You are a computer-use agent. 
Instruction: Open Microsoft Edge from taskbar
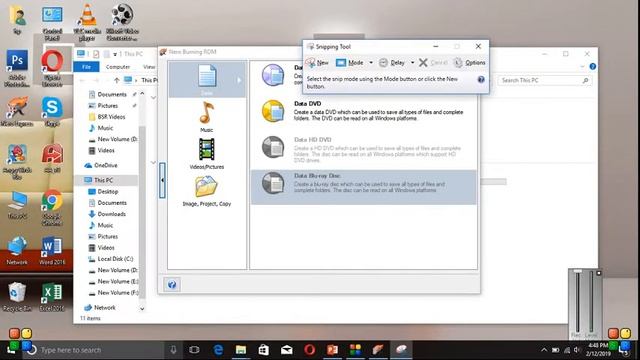(x=218, y=350)
